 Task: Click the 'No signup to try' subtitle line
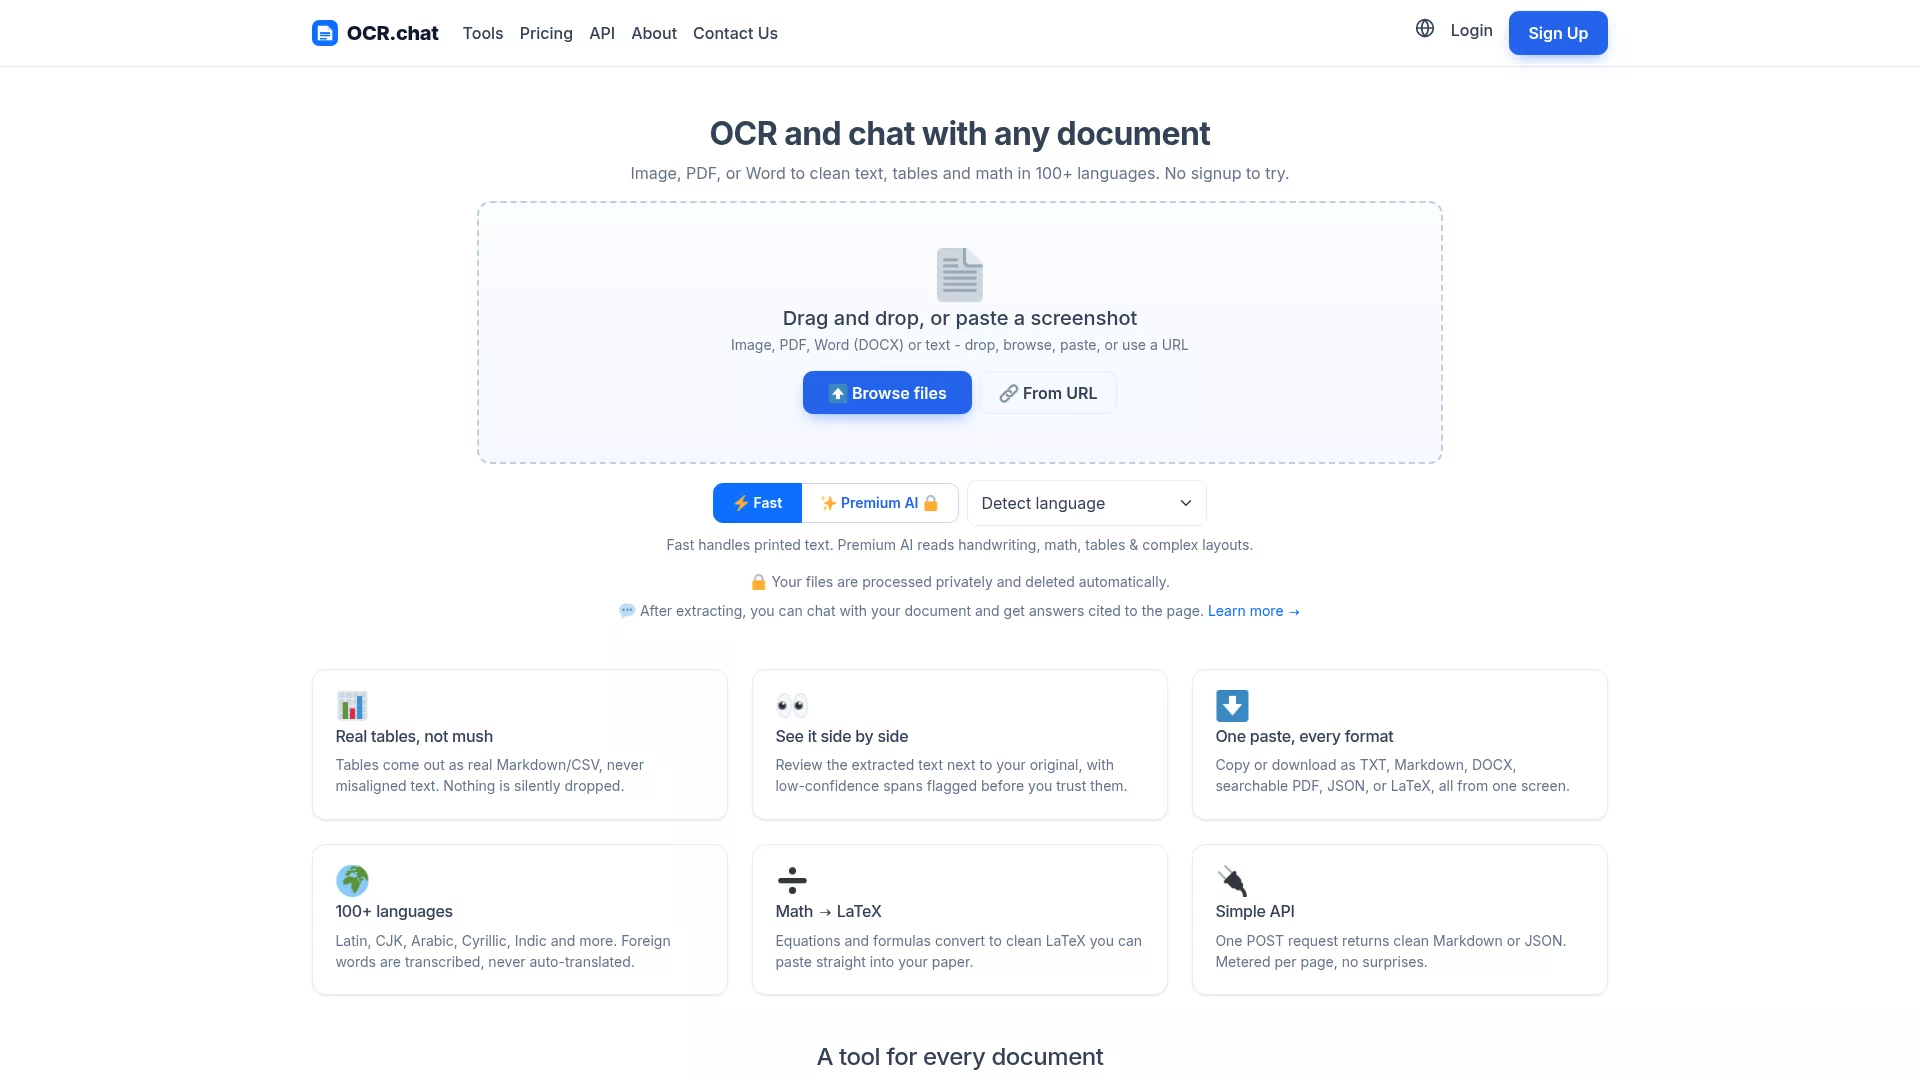(x=960, y=173)
